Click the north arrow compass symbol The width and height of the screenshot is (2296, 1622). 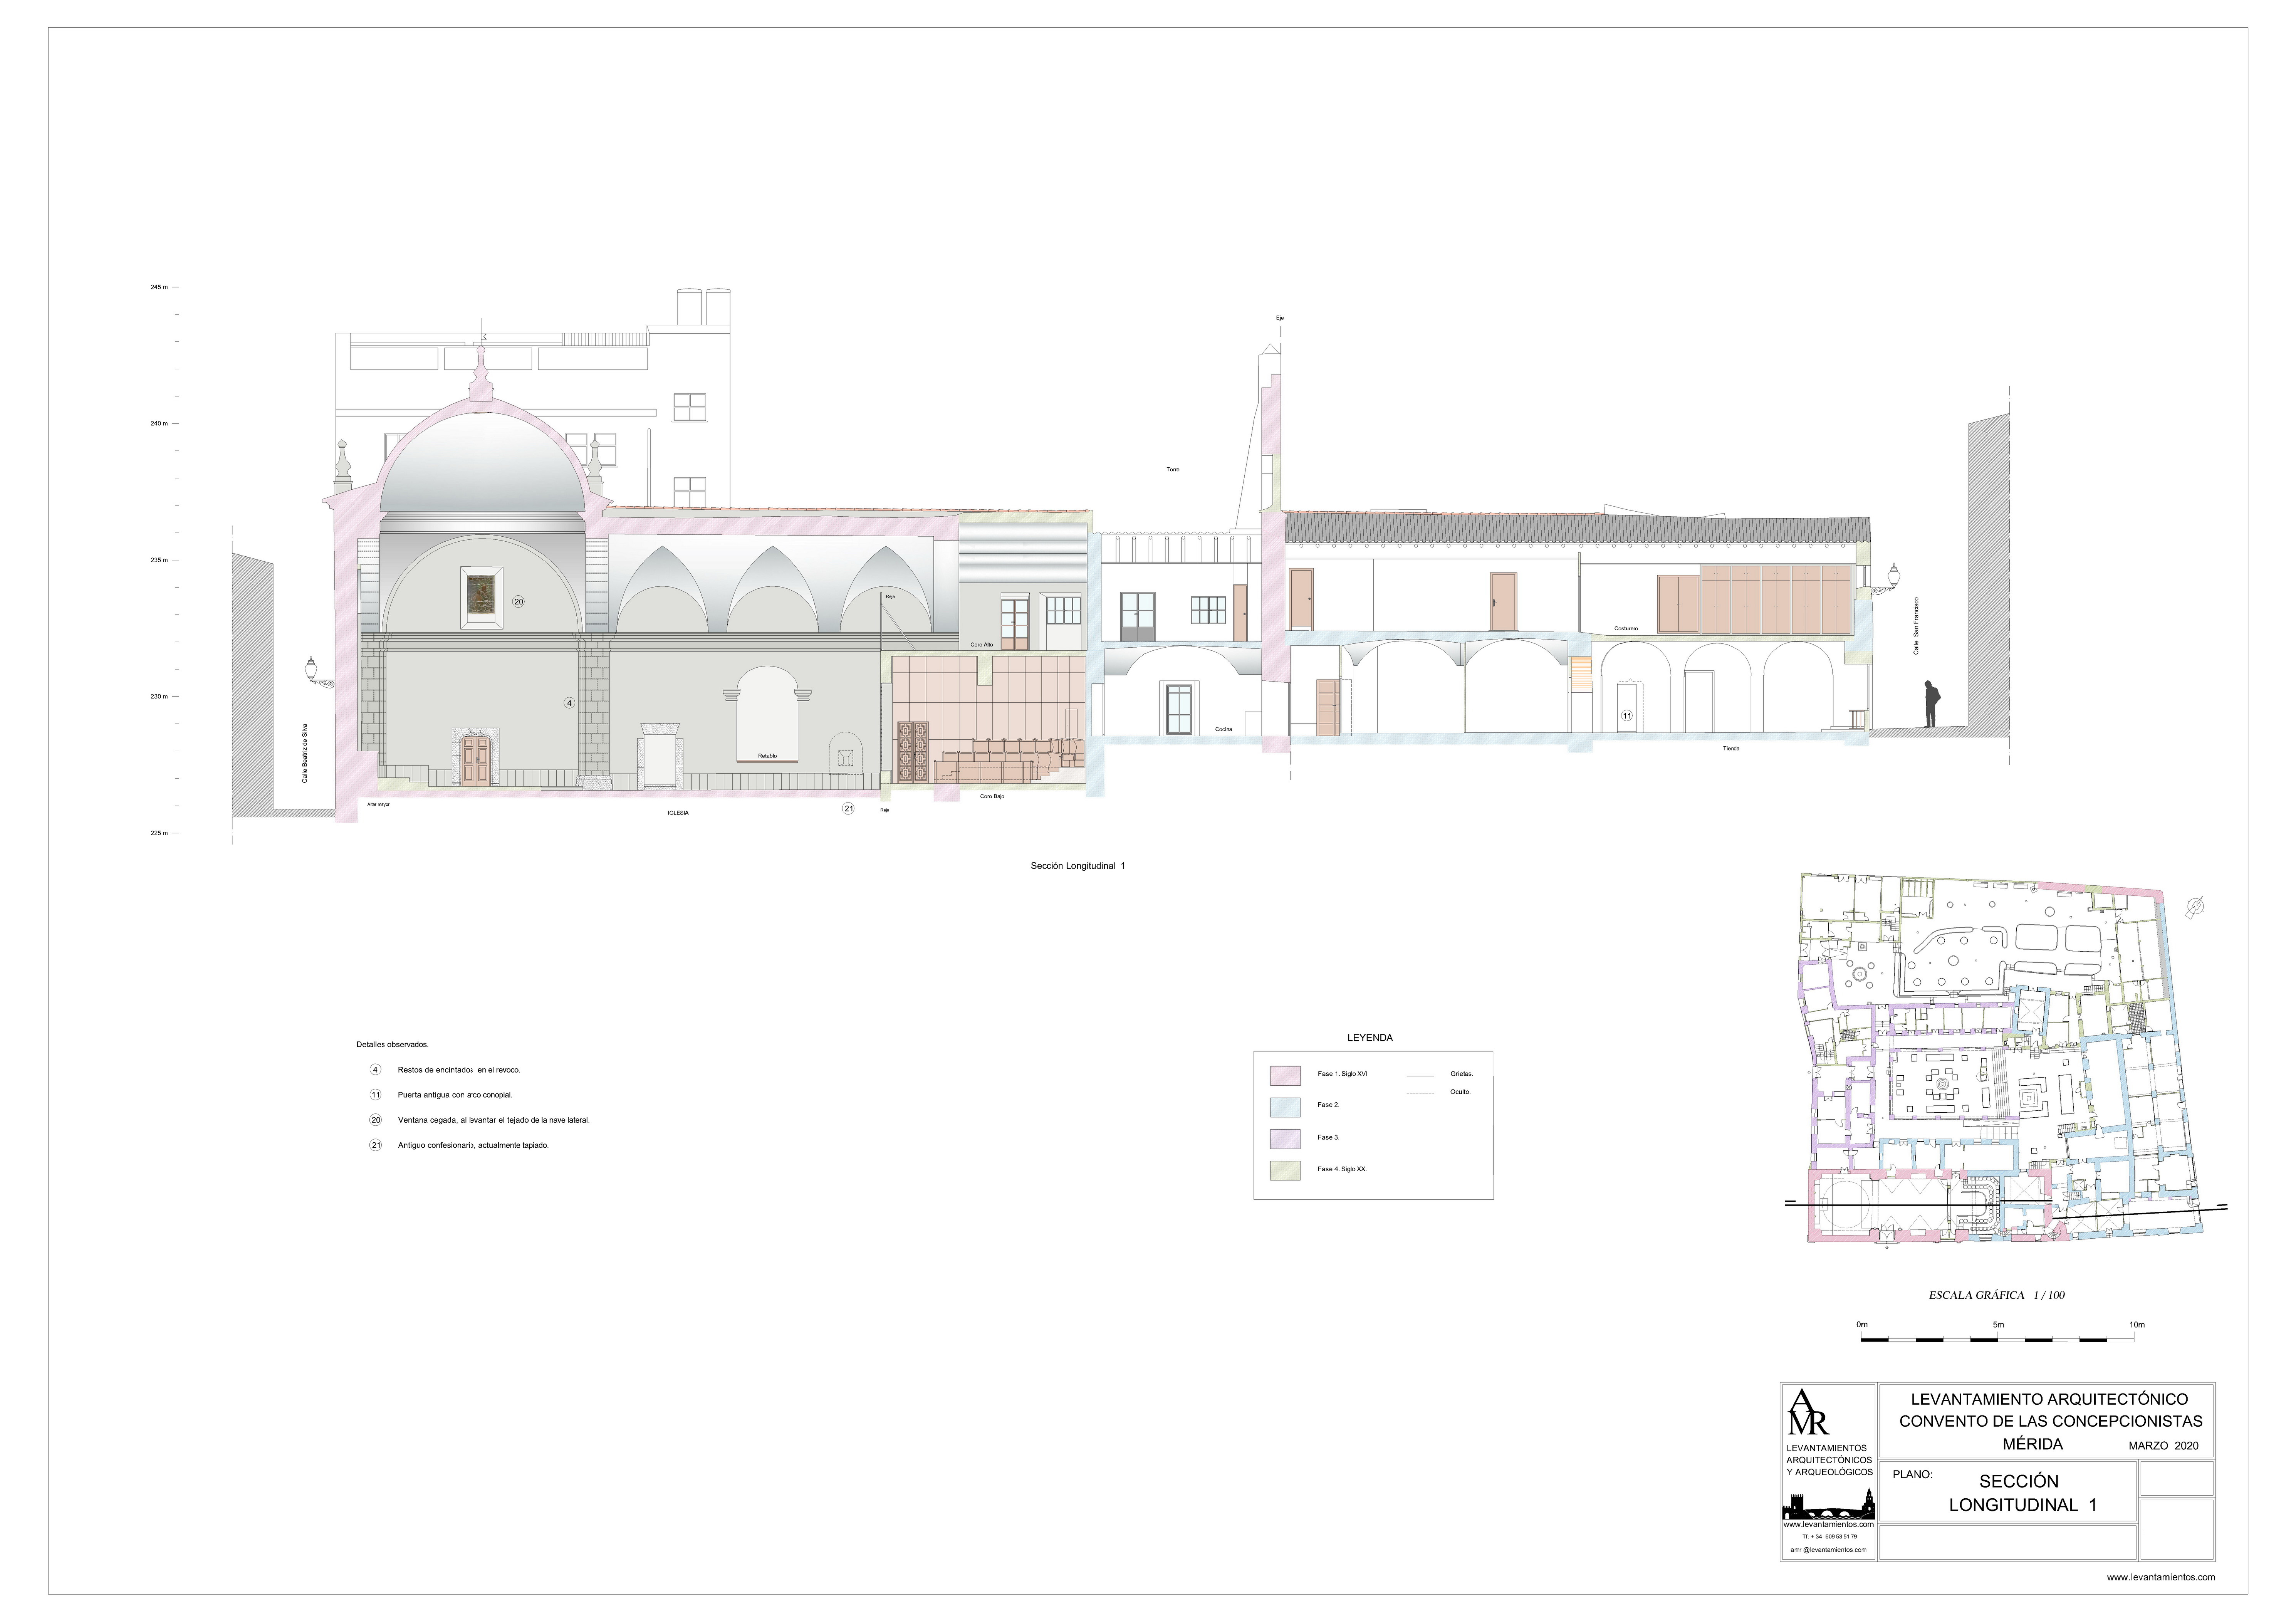pyautogui.click(x=2195, y=907)
